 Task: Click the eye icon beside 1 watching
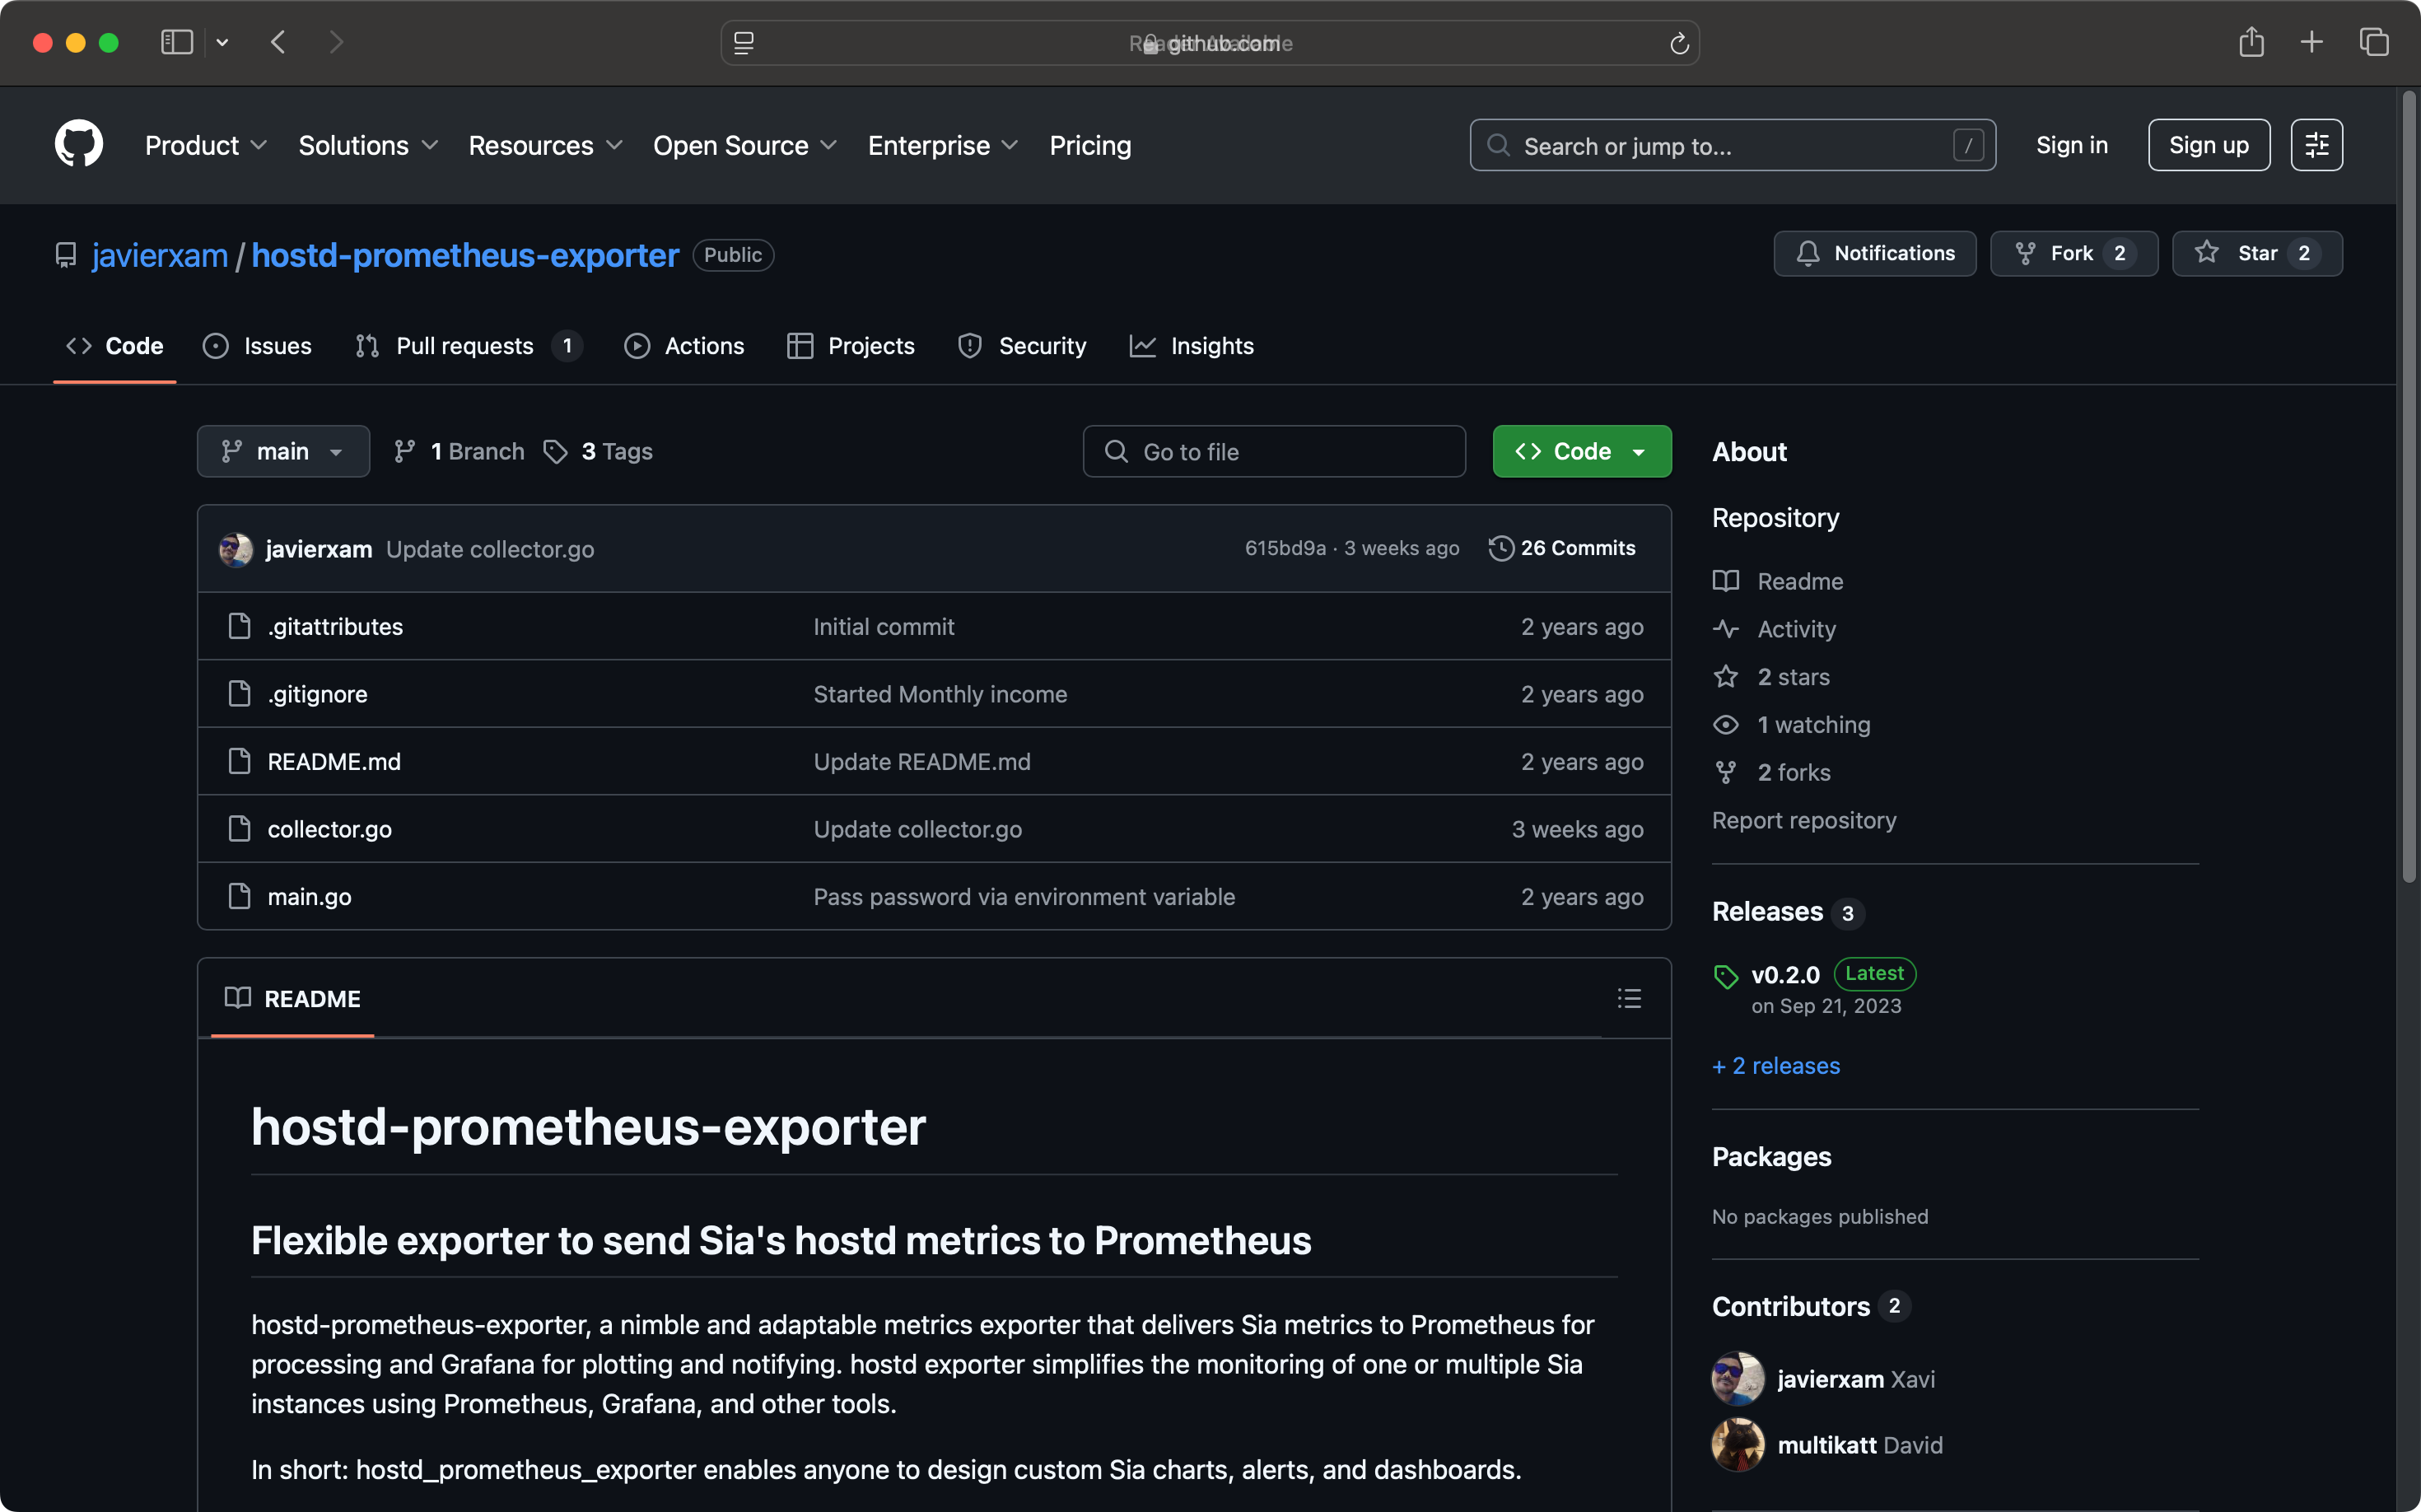coord(1726,725)
